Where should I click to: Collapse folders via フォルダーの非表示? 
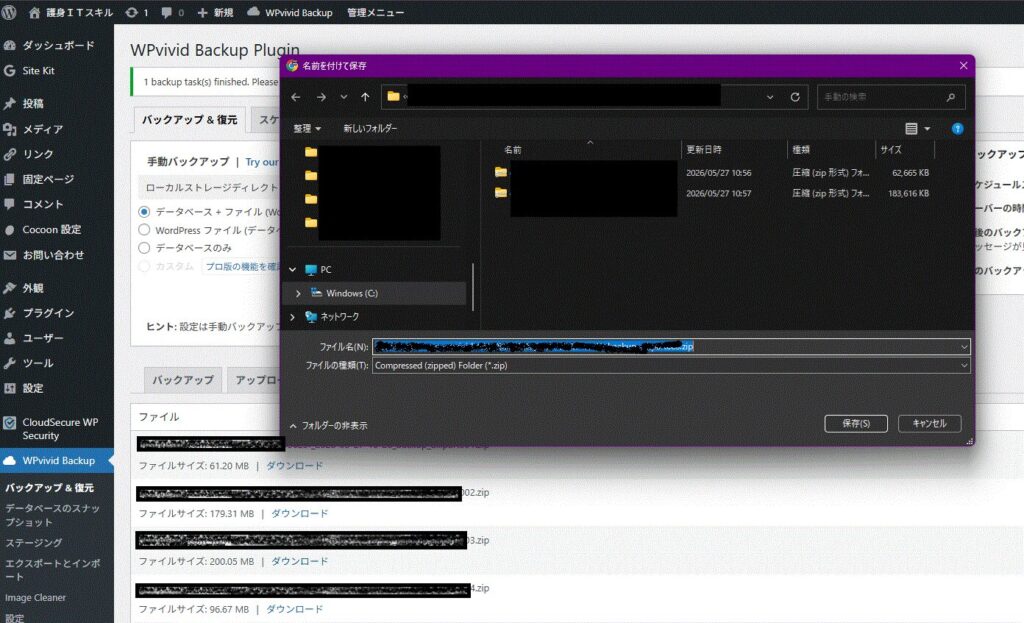[x=328, y=425]
